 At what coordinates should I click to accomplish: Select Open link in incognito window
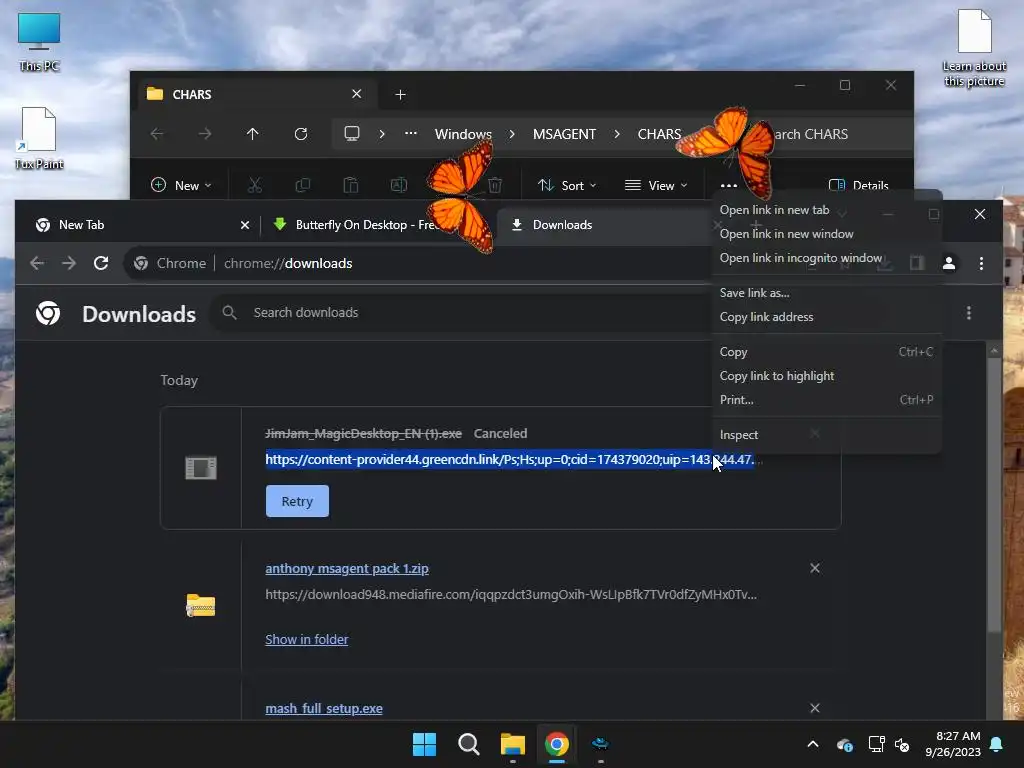801,258
